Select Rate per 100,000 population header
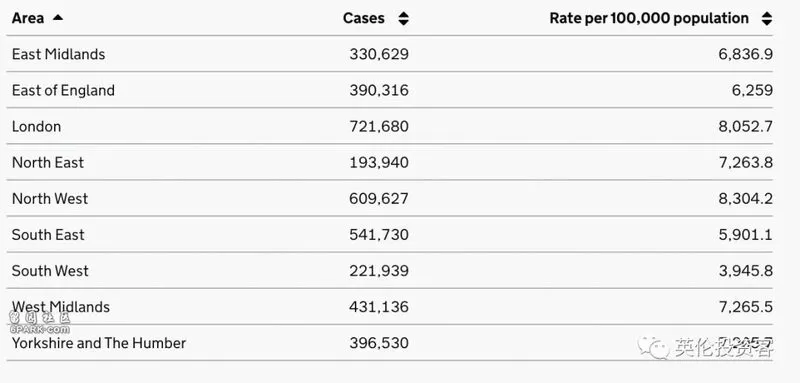Image resolution: width=800 pixels, height=383 pixels. point(649,18)
